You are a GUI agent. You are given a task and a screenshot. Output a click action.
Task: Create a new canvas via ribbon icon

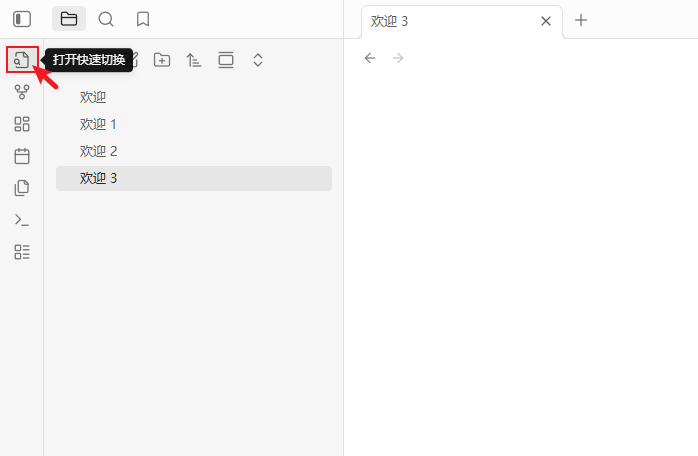tap(22, 124)
